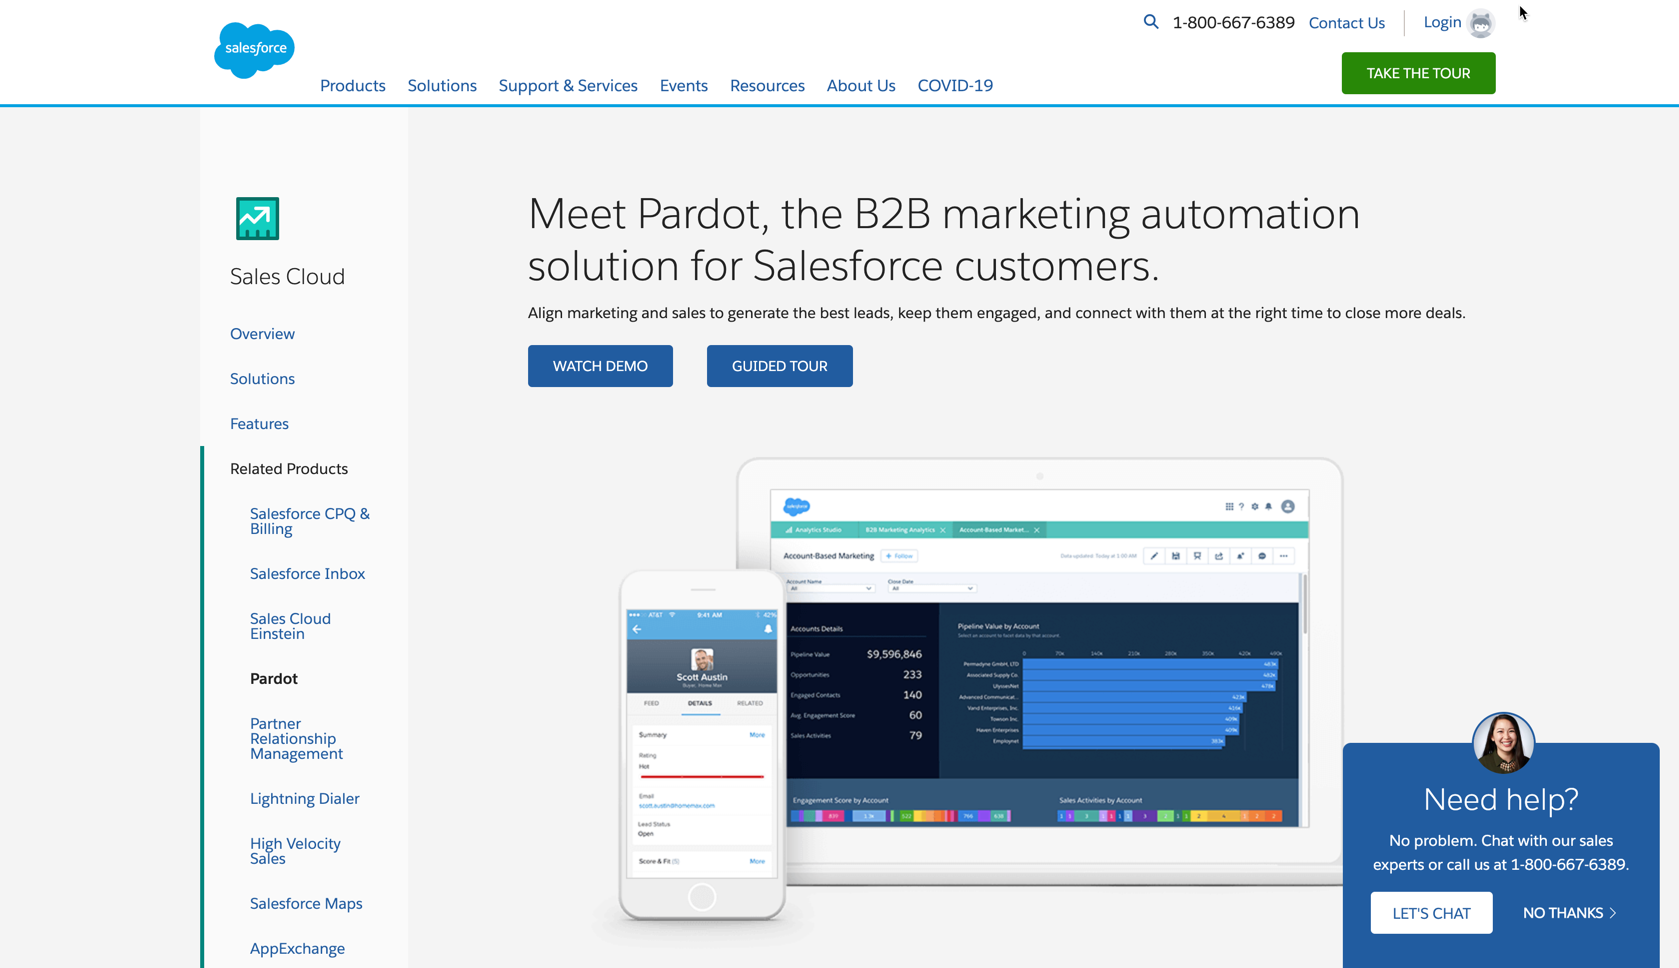Click the Sales Cloud chart icon
The height and width of the screenshot is (968, 1679).
257,218
